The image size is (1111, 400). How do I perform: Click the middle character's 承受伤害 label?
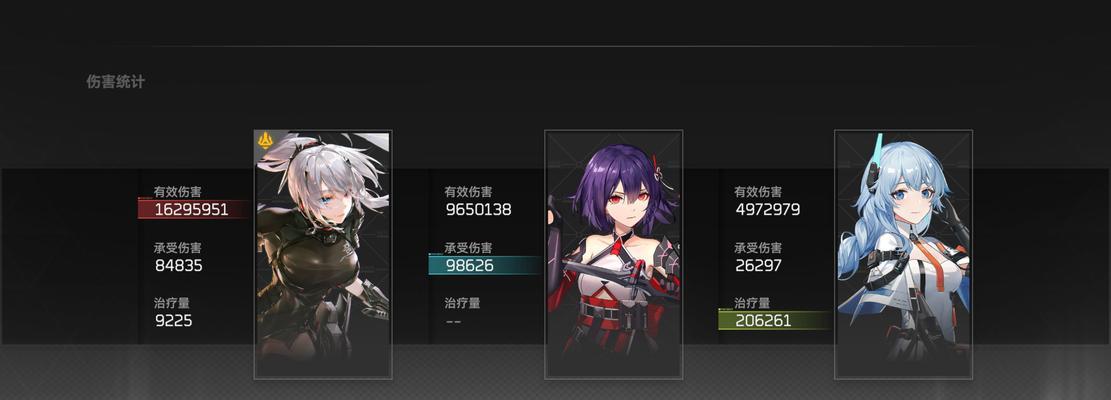tap(468, 248)
